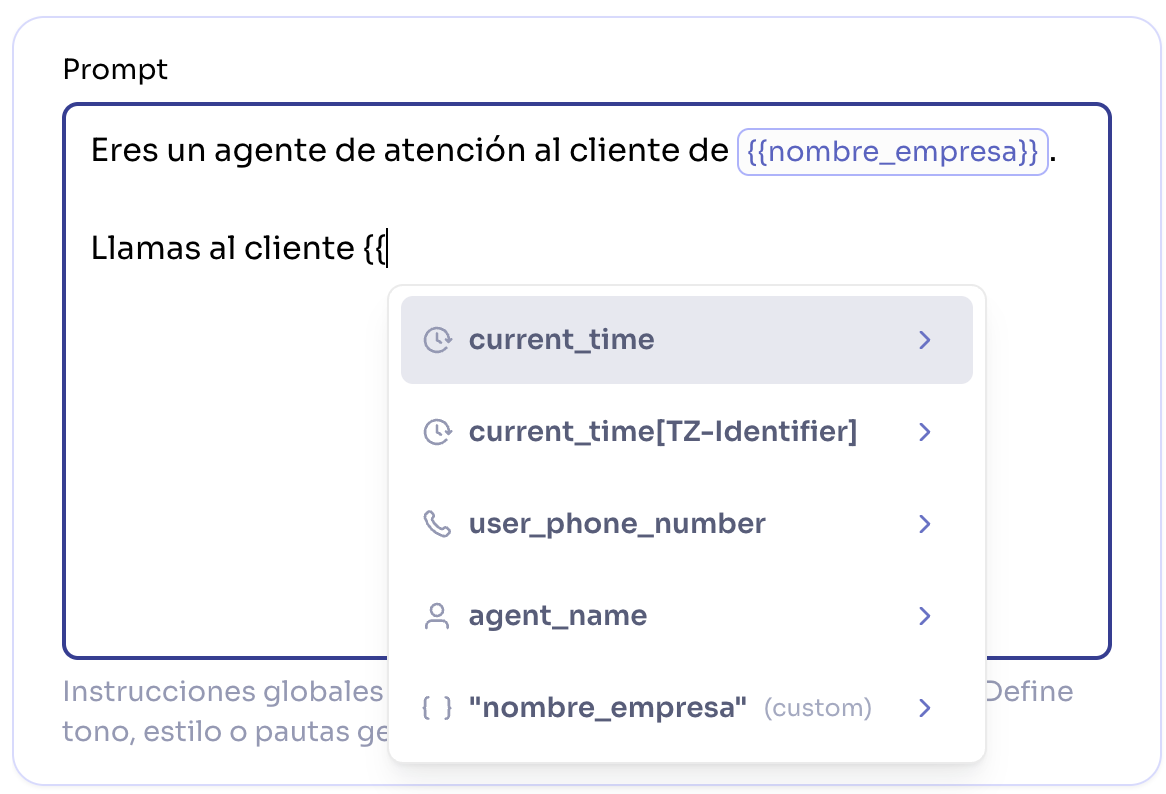Click the phone icon next to user_phone_number

point(438,523)
